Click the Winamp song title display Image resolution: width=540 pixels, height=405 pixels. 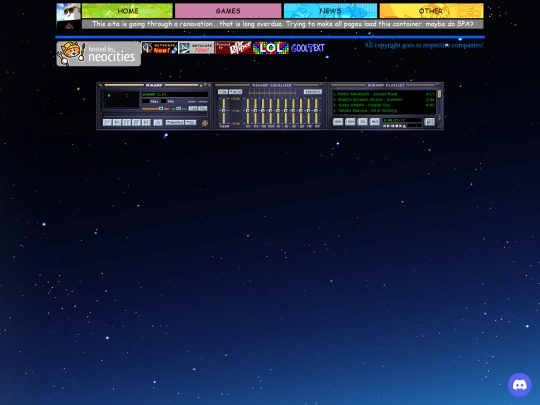click(175, 94)
